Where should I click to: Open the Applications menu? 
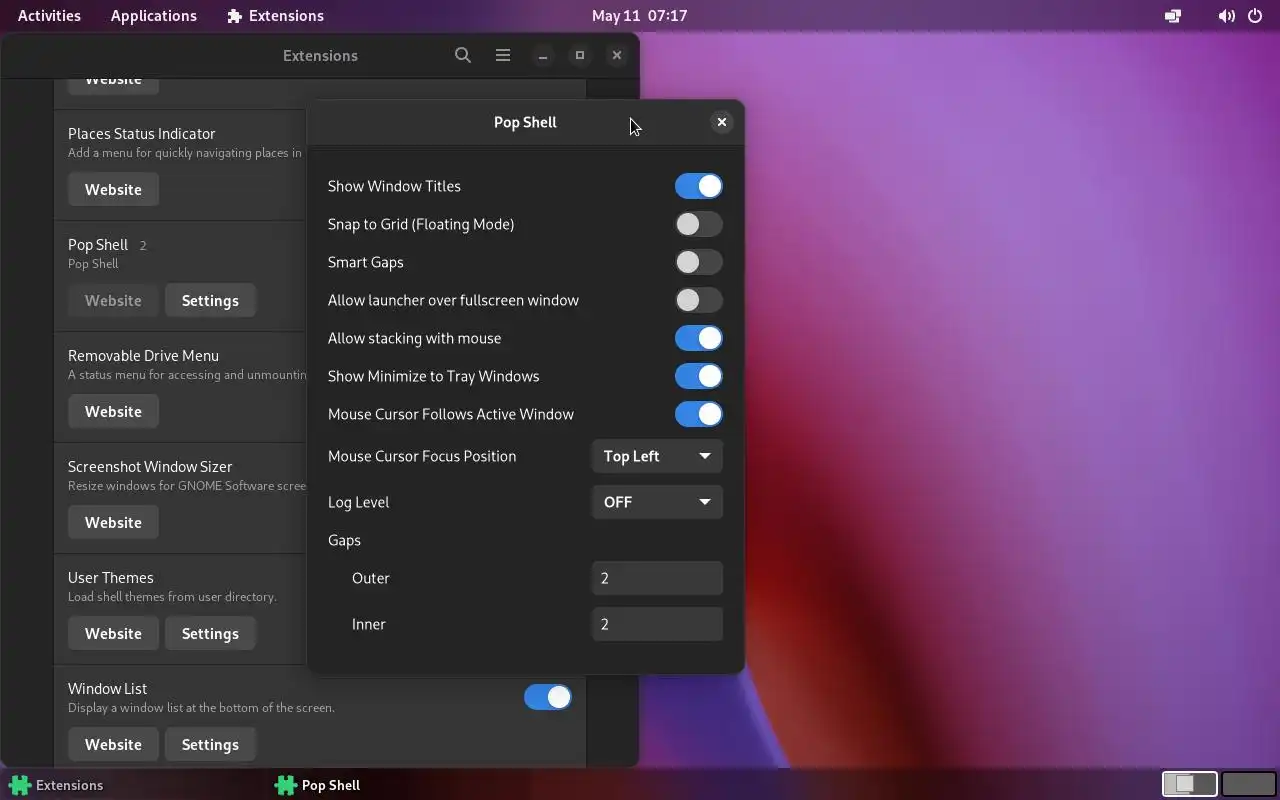(154, 16)
